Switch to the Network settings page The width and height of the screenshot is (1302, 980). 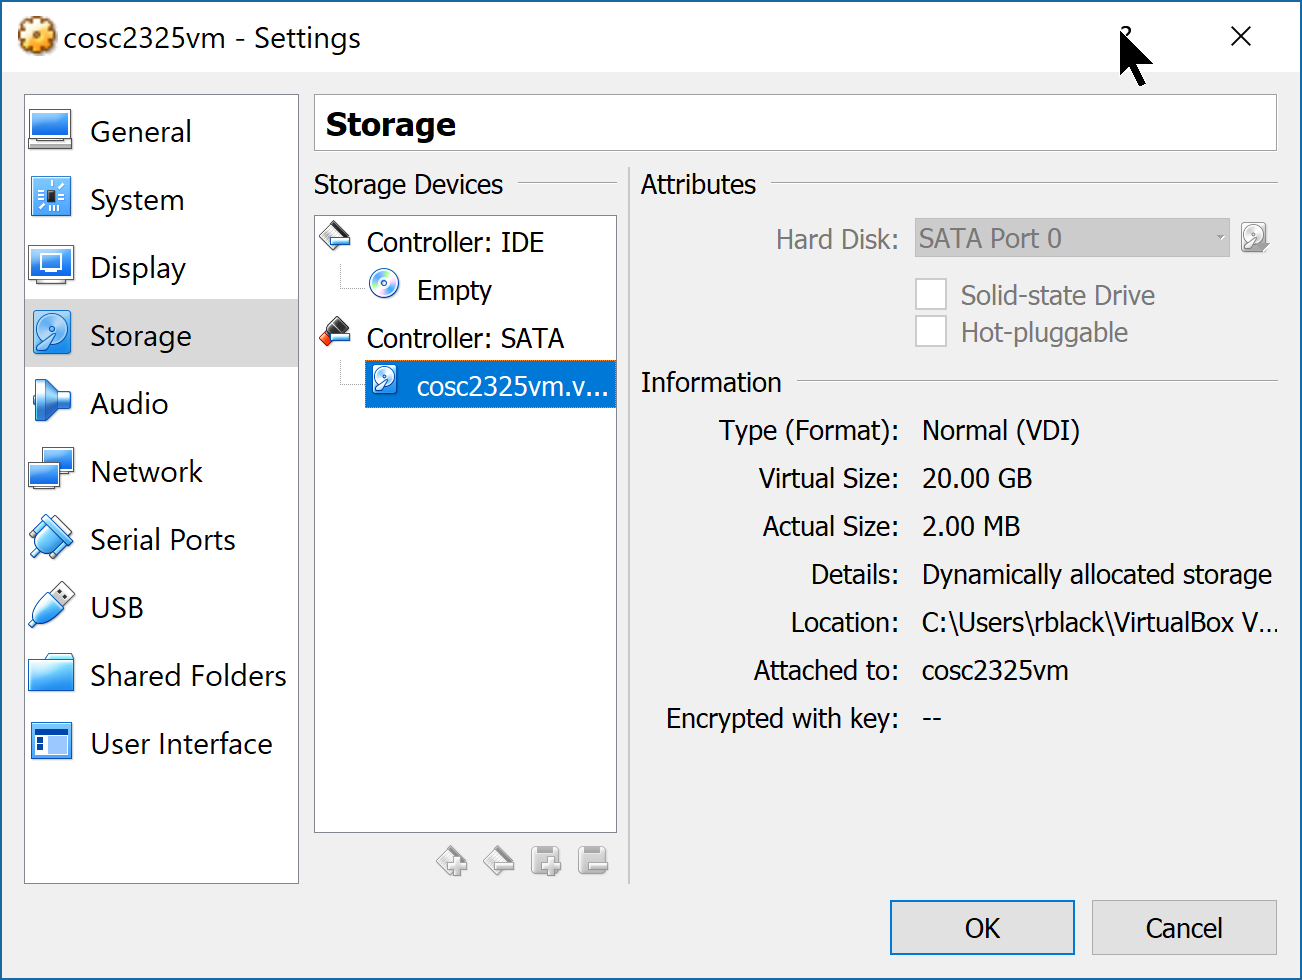[x=162, y=471]
